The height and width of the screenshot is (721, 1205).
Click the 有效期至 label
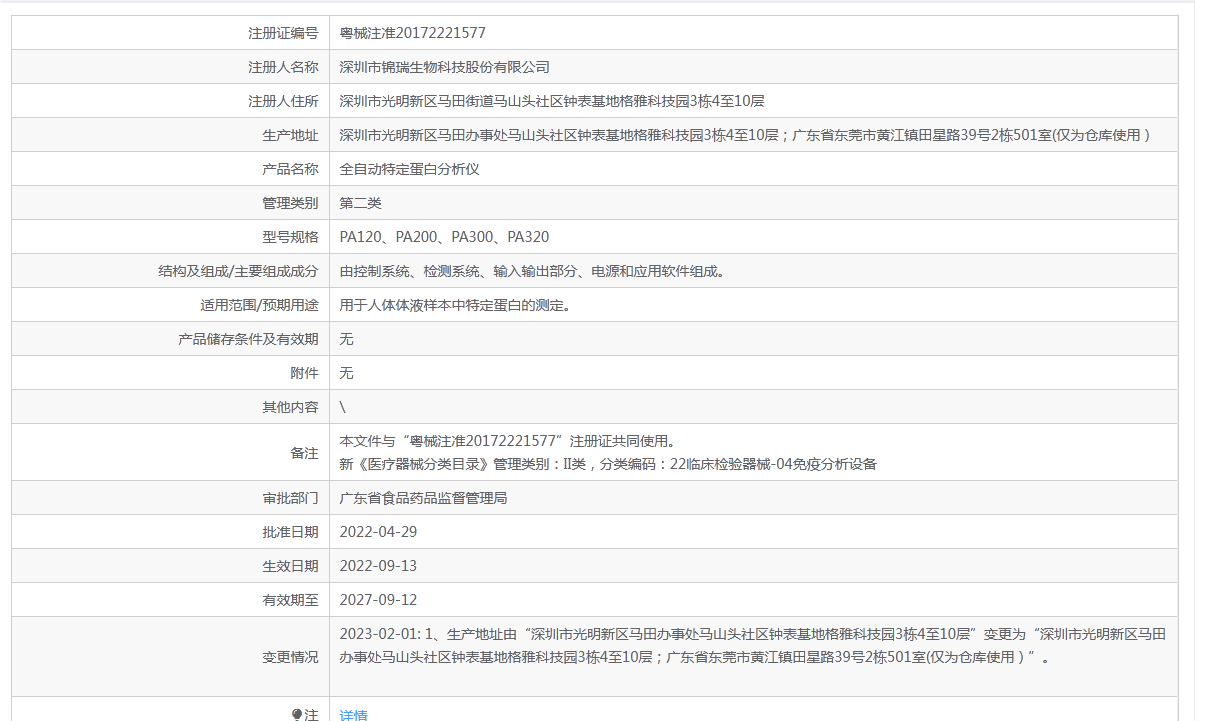click(290, 600)
